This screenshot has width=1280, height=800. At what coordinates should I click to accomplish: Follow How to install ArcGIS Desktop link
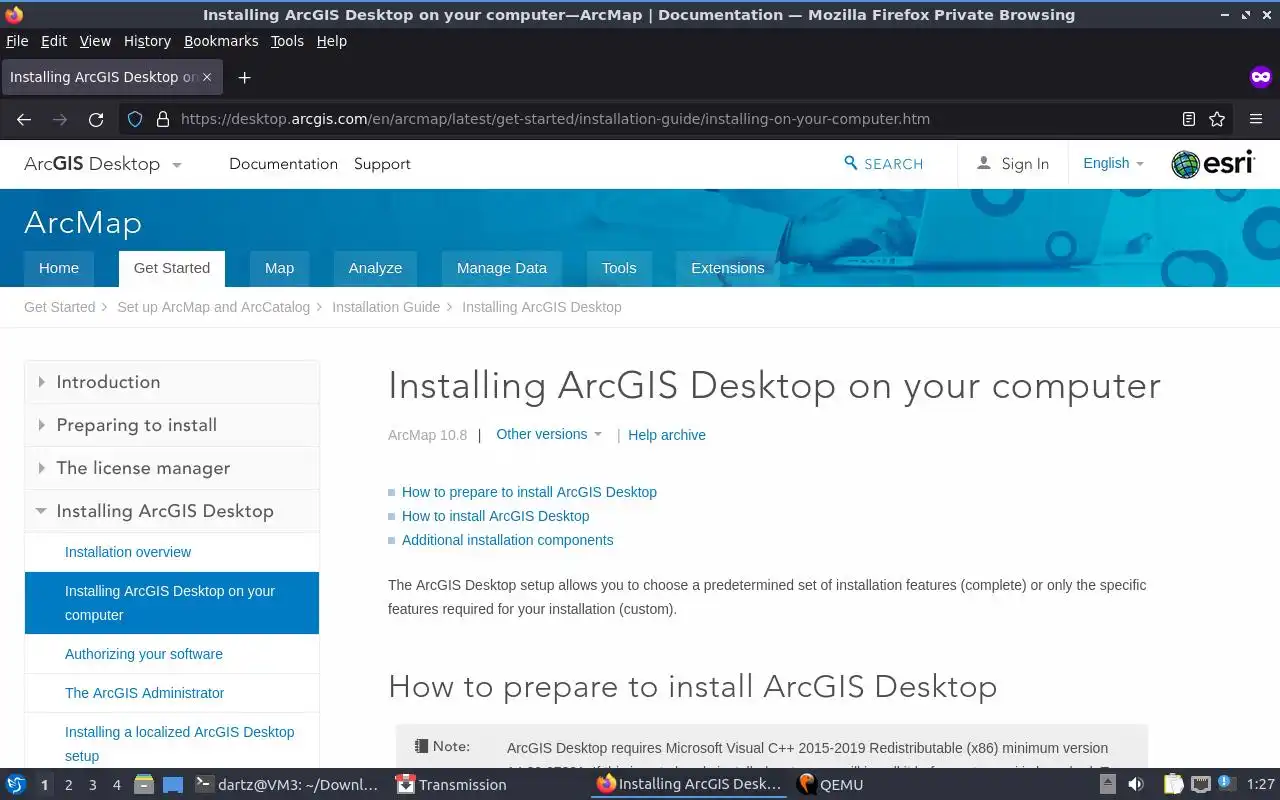pyautogui.click(x=496, y=516)
